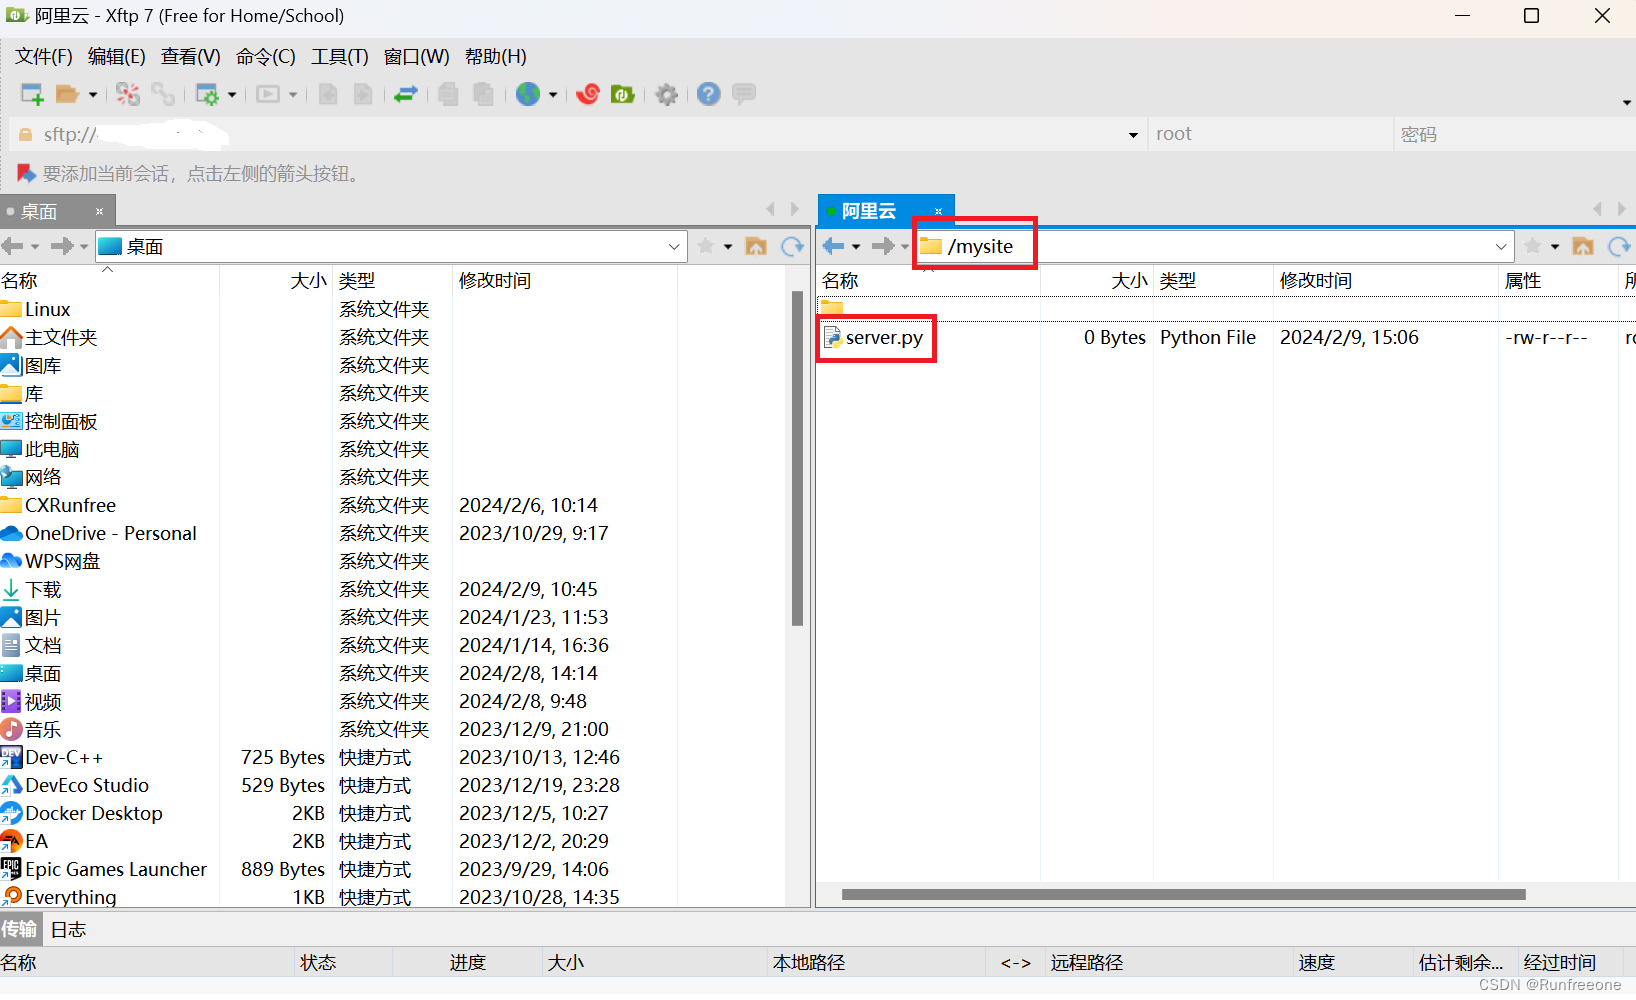Click the root username field
1636x1000 pixels.
click(1270, 134)
